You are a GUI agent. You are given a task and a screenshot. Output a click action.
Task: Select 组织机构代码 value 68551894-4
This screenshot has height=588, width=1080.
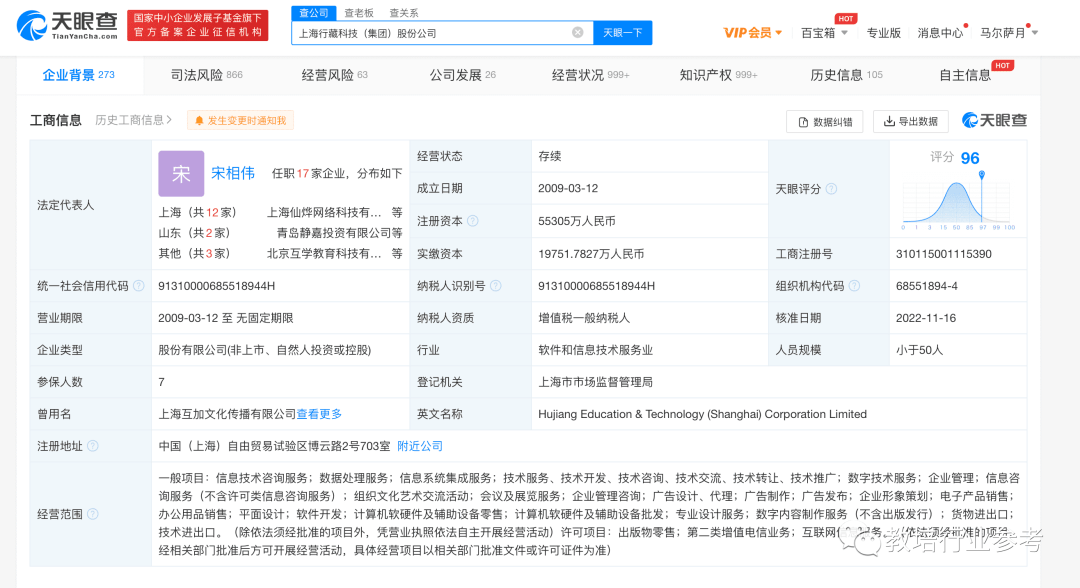pos(926,286)
